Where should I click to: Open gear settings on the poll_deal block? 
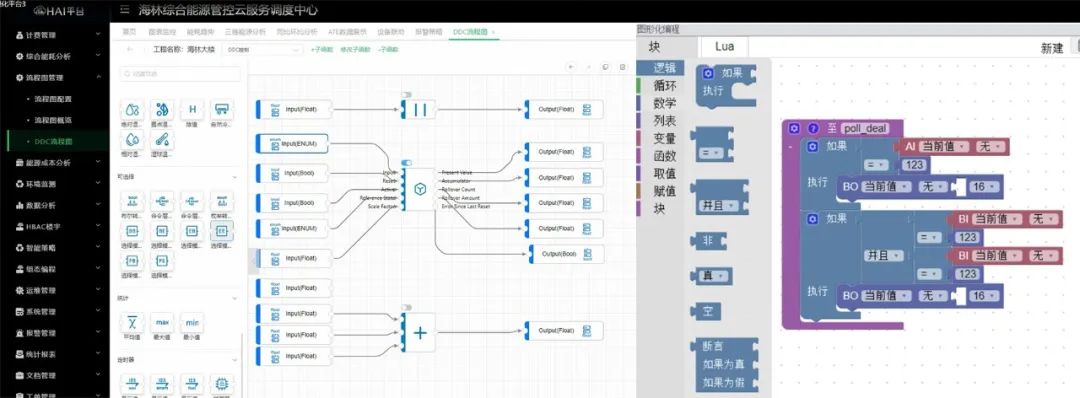coord(794,128)
